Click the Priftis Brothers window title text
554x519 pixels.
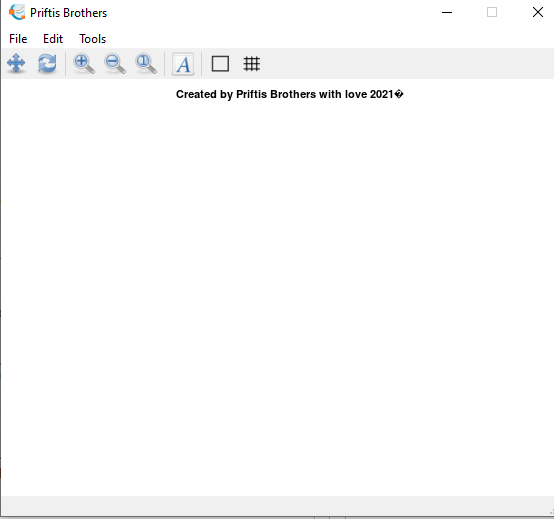(x=69, y=13)
